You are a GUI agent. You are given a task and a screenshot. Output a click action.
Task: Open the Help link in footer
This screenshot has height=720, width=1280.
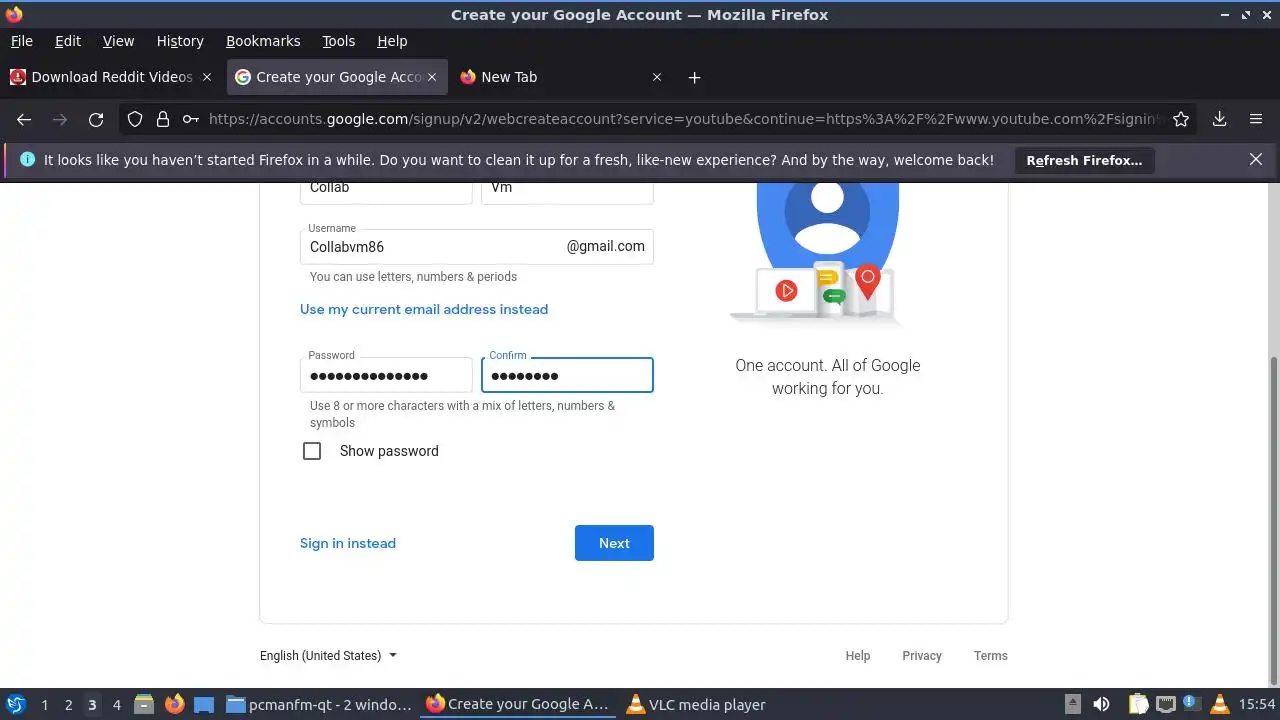[x=858, y=656]
